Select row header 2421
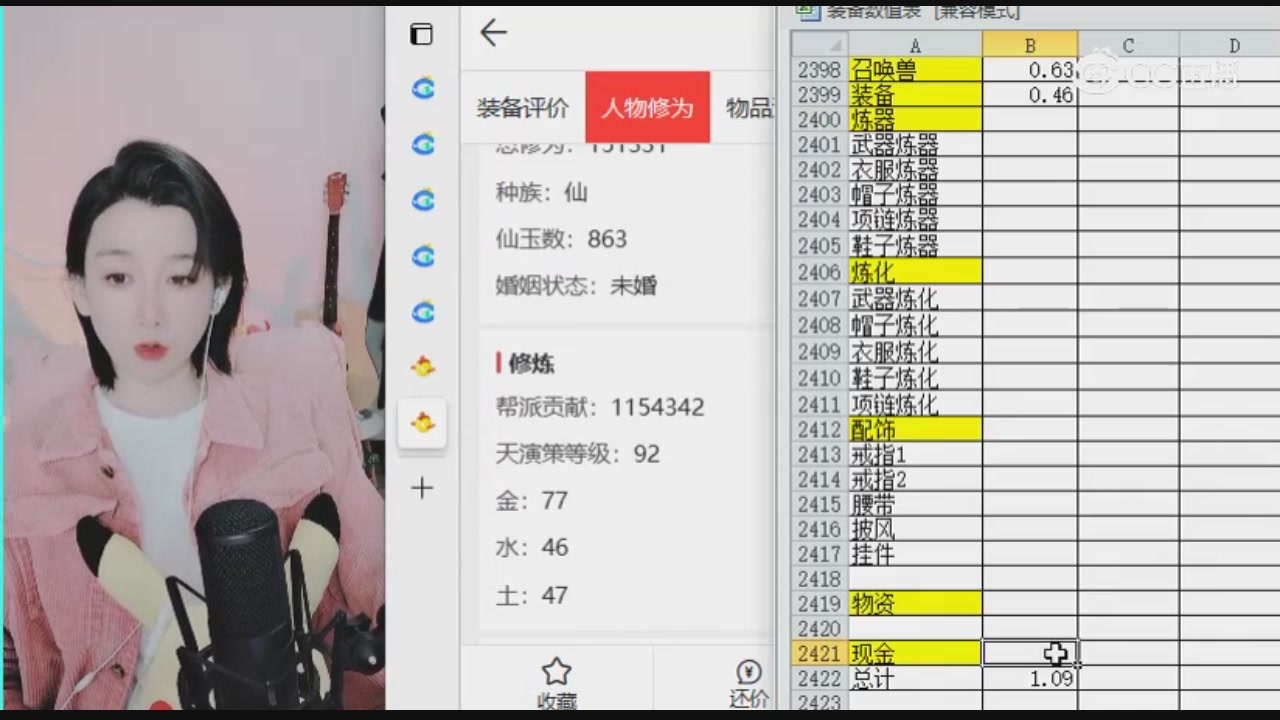 [820, 654]
